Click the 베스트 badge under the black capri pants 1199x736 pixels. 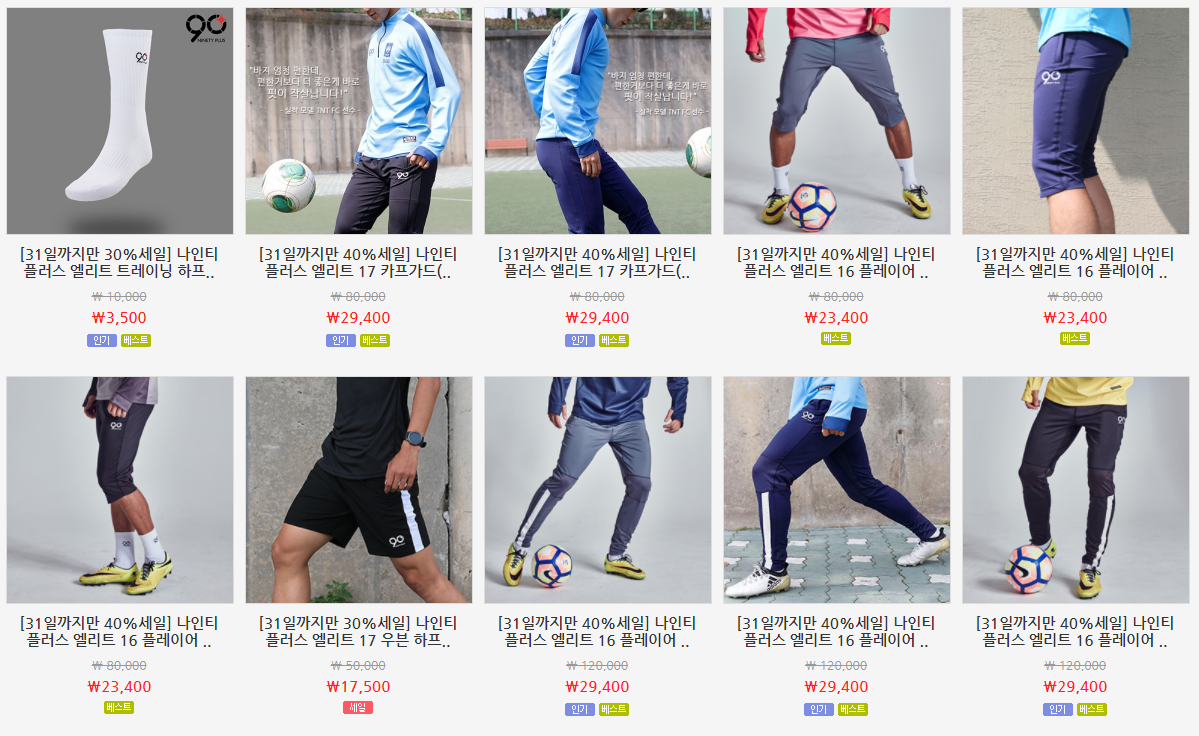tap(119, 708)
